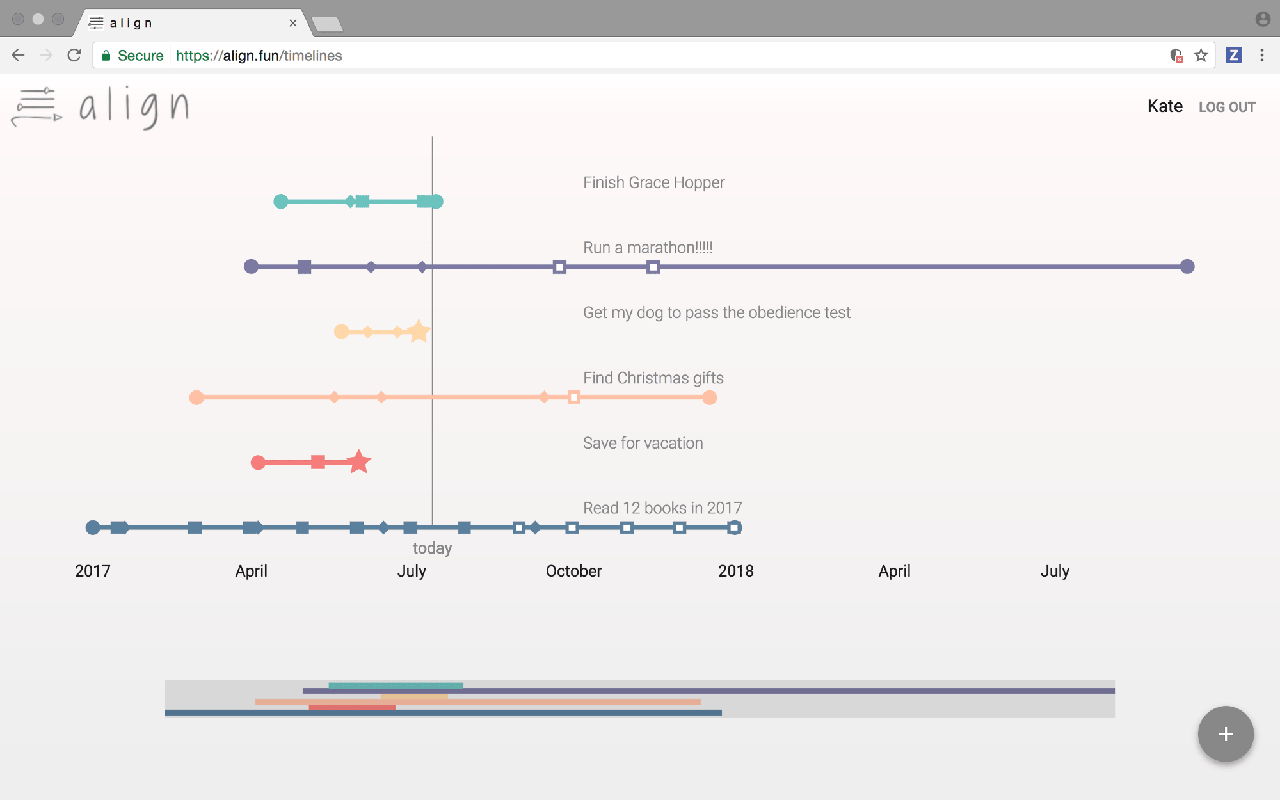
Task: Go back using browser back arrow
Action: tap(18, 56)
